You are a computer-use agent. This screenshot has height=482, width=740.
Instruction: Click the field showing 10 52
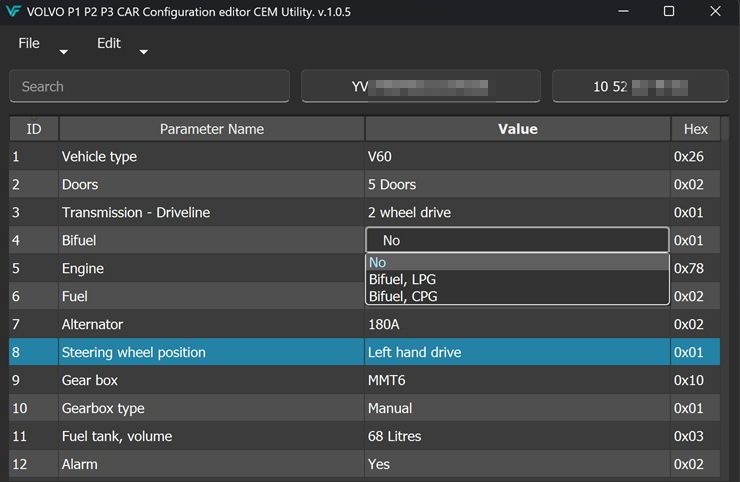[x=640, y=86]
